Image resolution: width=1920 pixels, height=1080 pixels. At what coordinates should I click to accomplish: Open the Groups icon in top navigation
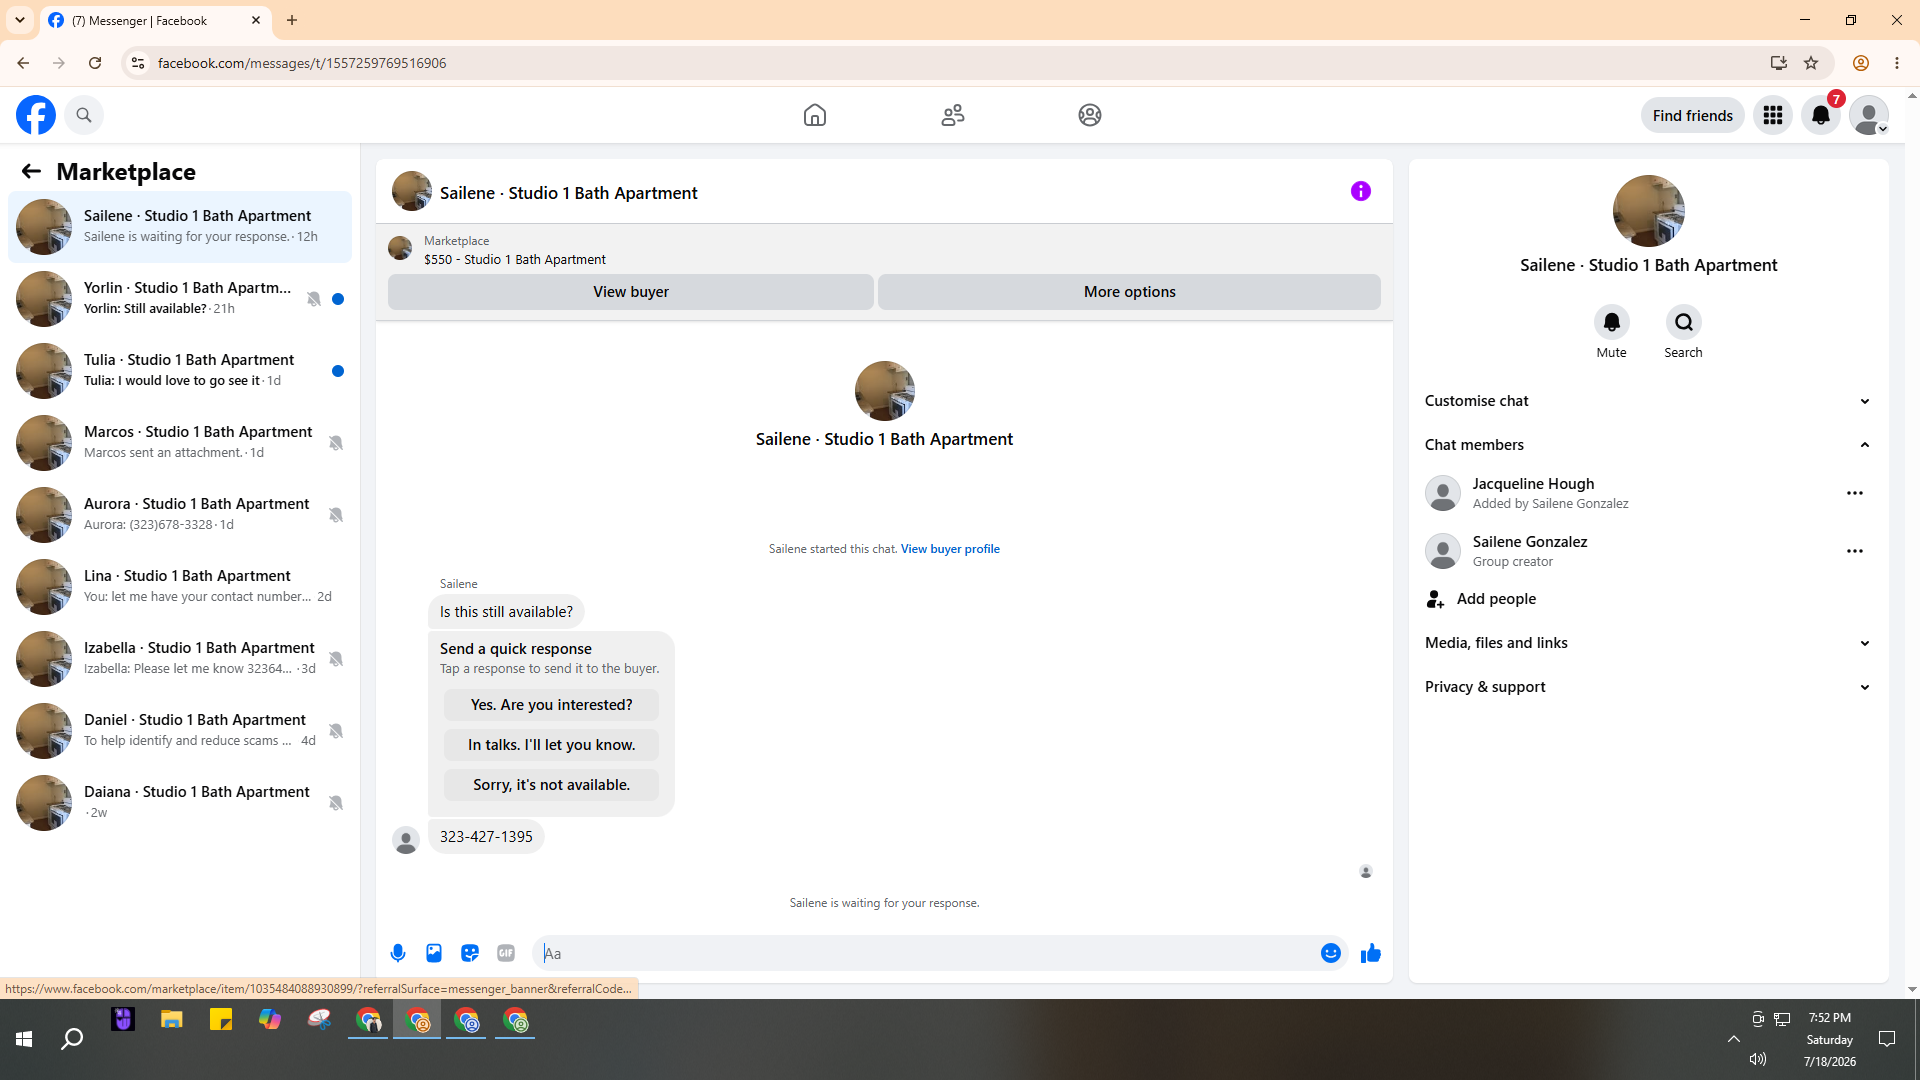[1090, 115]
